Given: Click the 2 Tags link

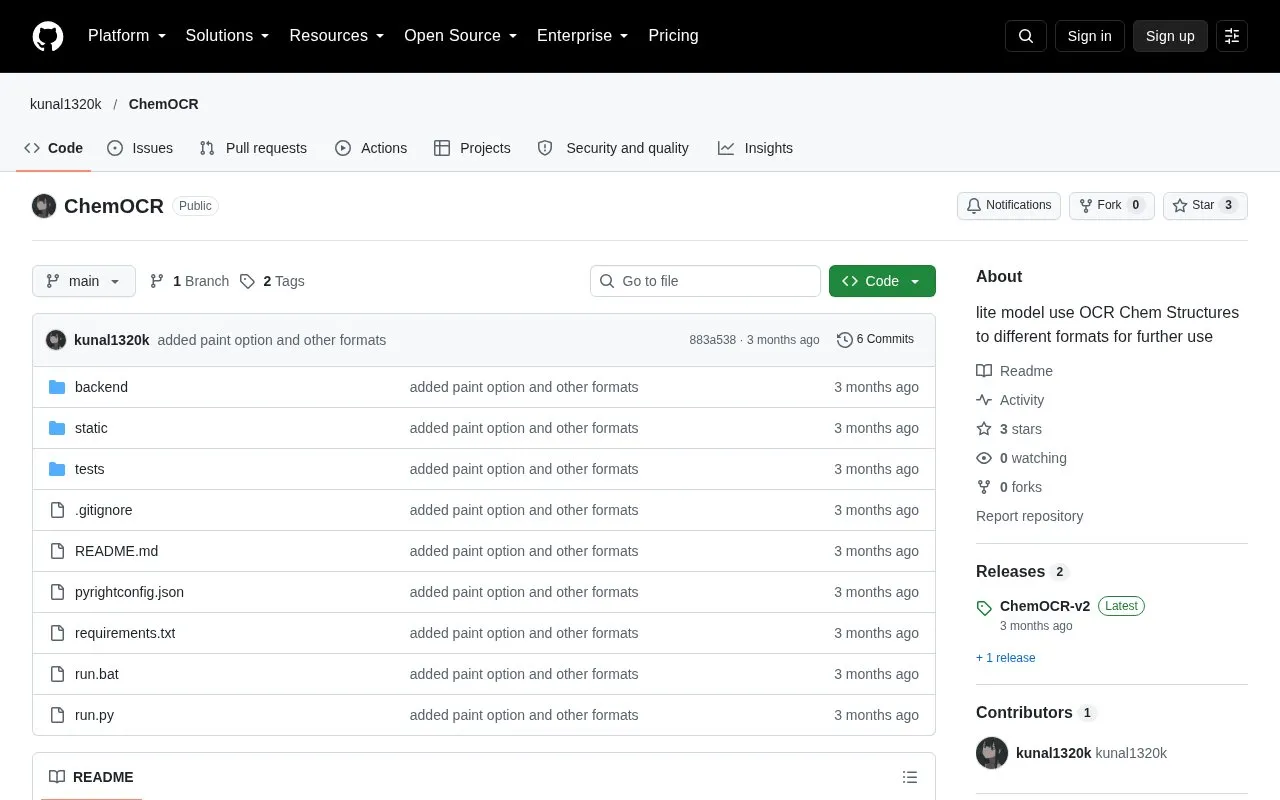Looking at the screenshot, I should point(272,281).
